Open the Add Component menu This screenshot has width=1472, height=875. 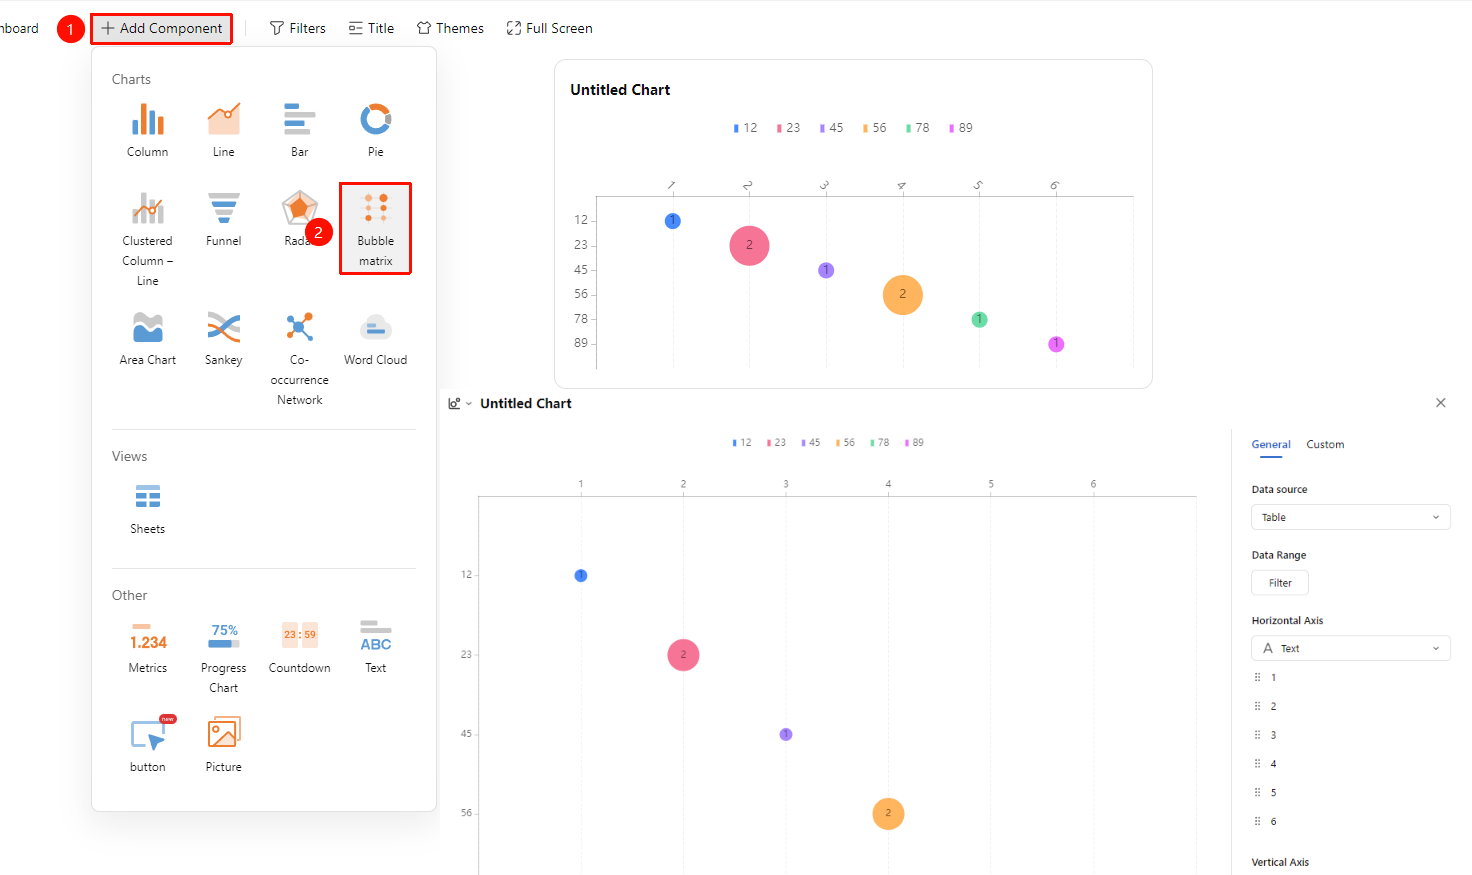coord(162,29)
